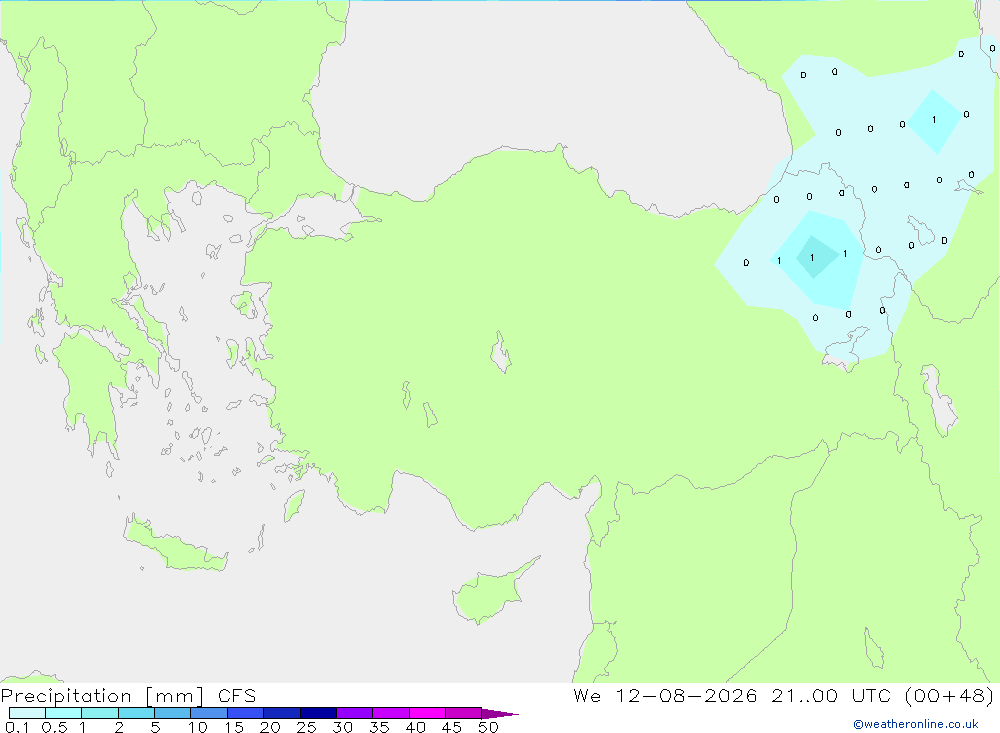Image resolution: width=1000 pixels, height=733 pixels.
Task: Click the '1' inside the darkest teal diamond
Action: click(x=812, y=258)
